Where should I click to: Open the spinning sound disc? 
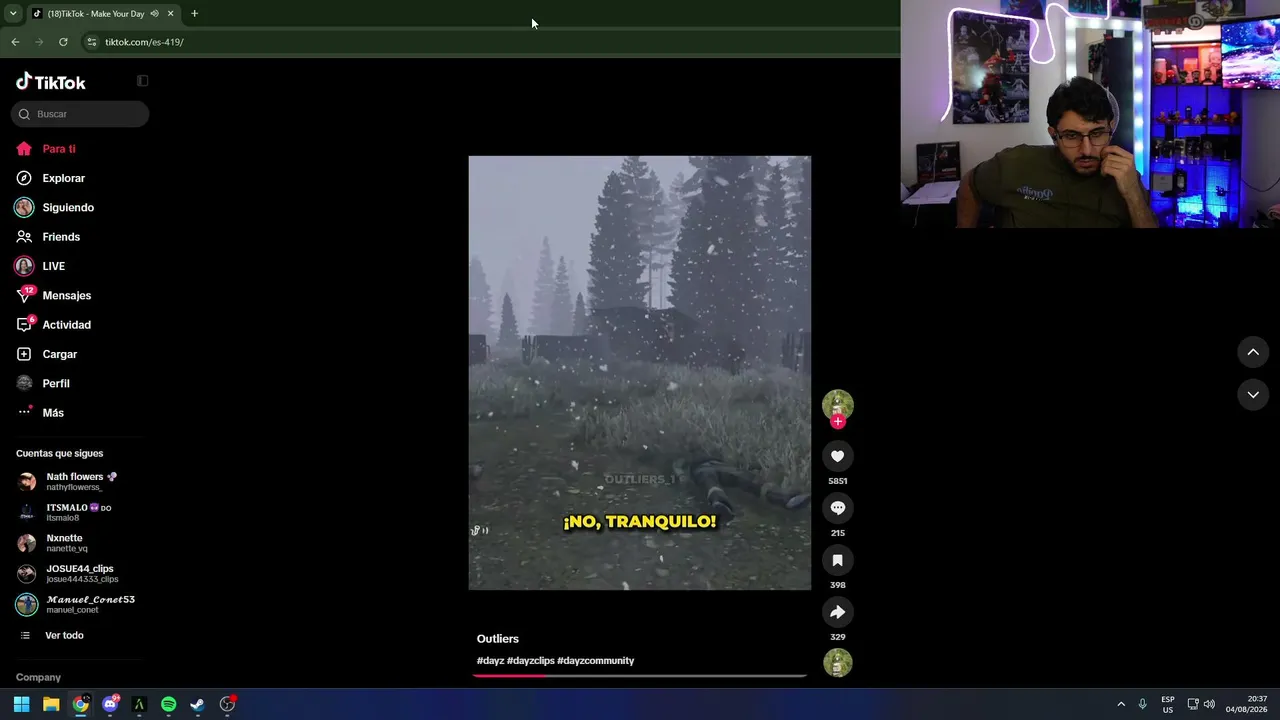pos(838,663)
